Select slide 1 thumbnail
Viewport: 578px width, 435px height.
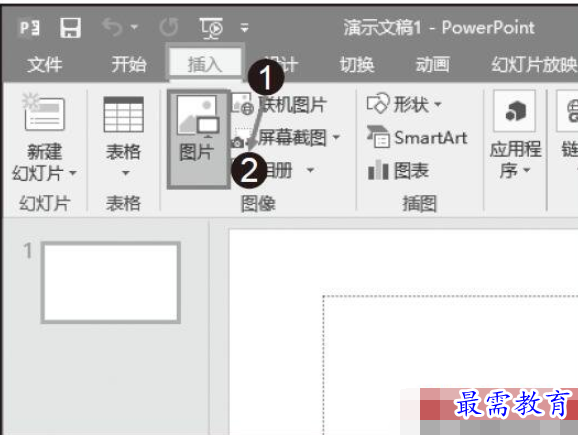111,283
